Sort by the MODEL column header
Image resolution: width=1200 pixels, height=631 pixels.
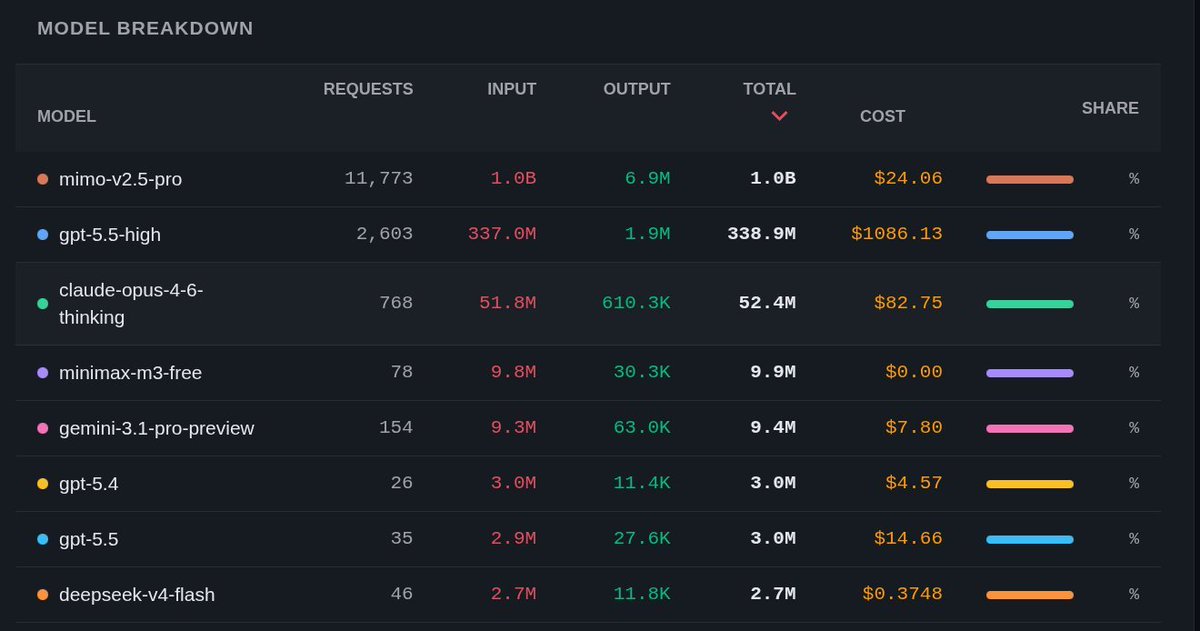[66, 116]
